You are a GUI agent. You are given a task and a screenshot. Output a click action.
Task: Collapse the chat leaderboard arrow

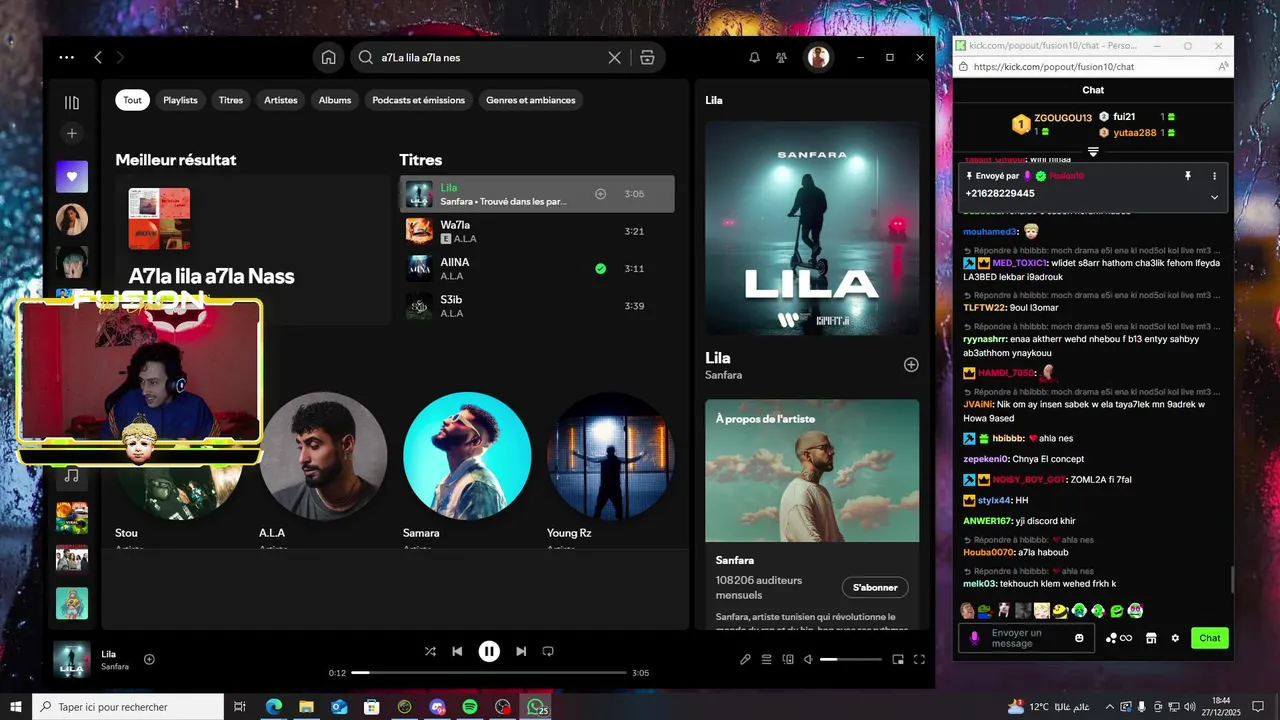pos(1093,152)
